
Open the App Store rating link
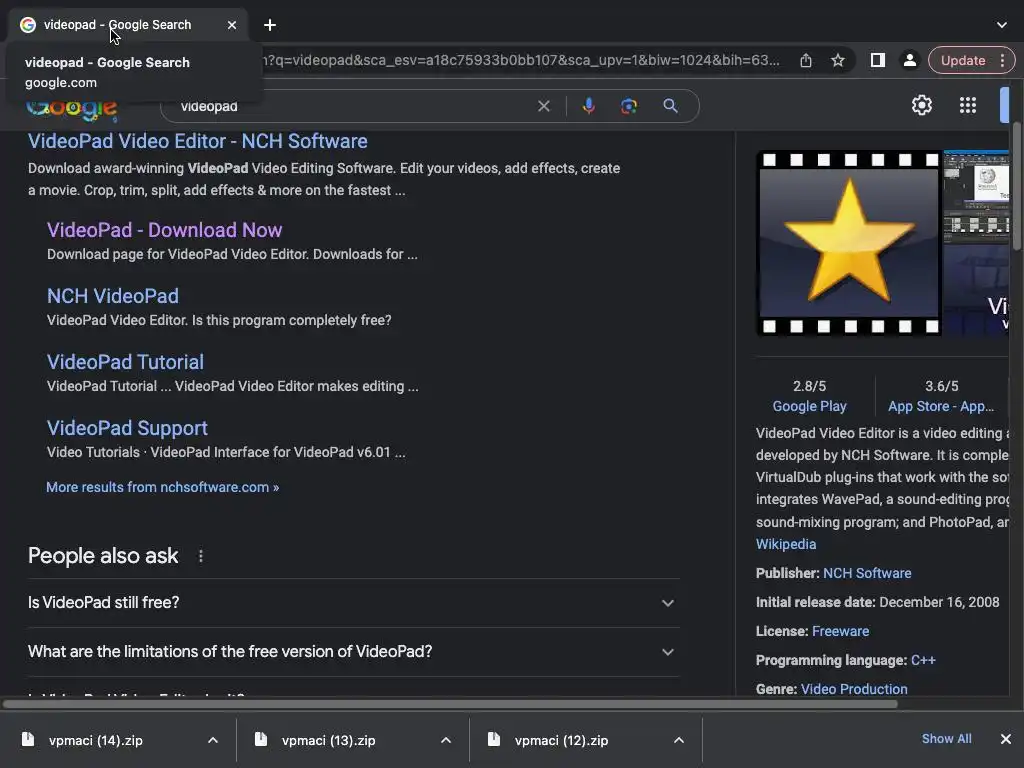941,406
